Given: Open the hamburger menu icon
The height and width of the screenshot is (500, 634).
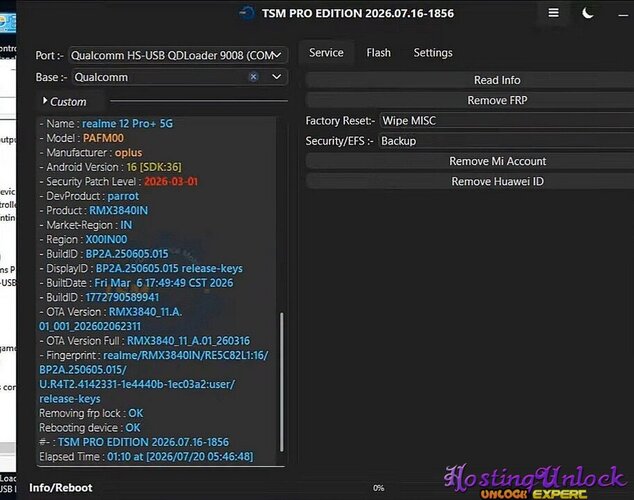Looking at the screenshot, I should [x=554, y=13].
